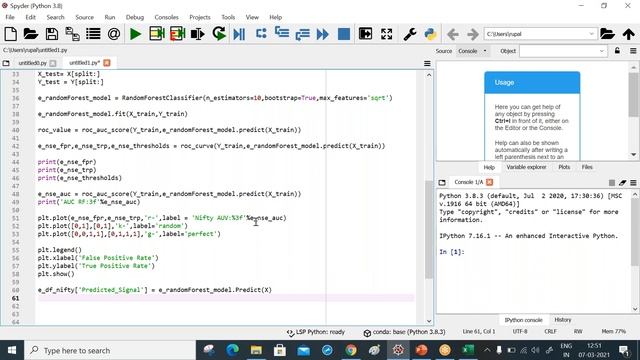Switch to untitled0.py editor tab
Viewport: 640px width, 360px height.
(33, 63)
